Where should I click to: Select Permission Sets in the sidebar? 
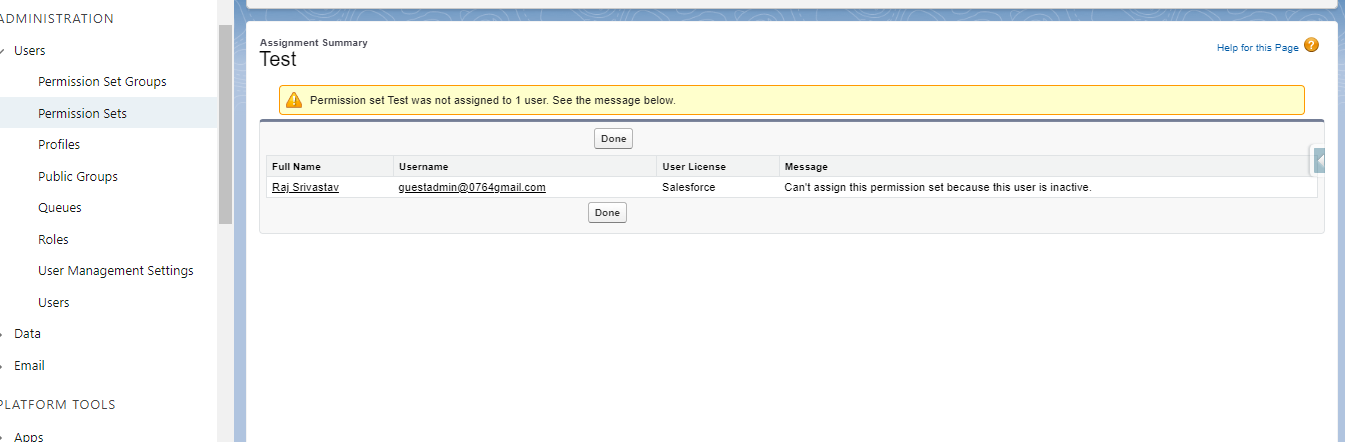coord(82,114)
